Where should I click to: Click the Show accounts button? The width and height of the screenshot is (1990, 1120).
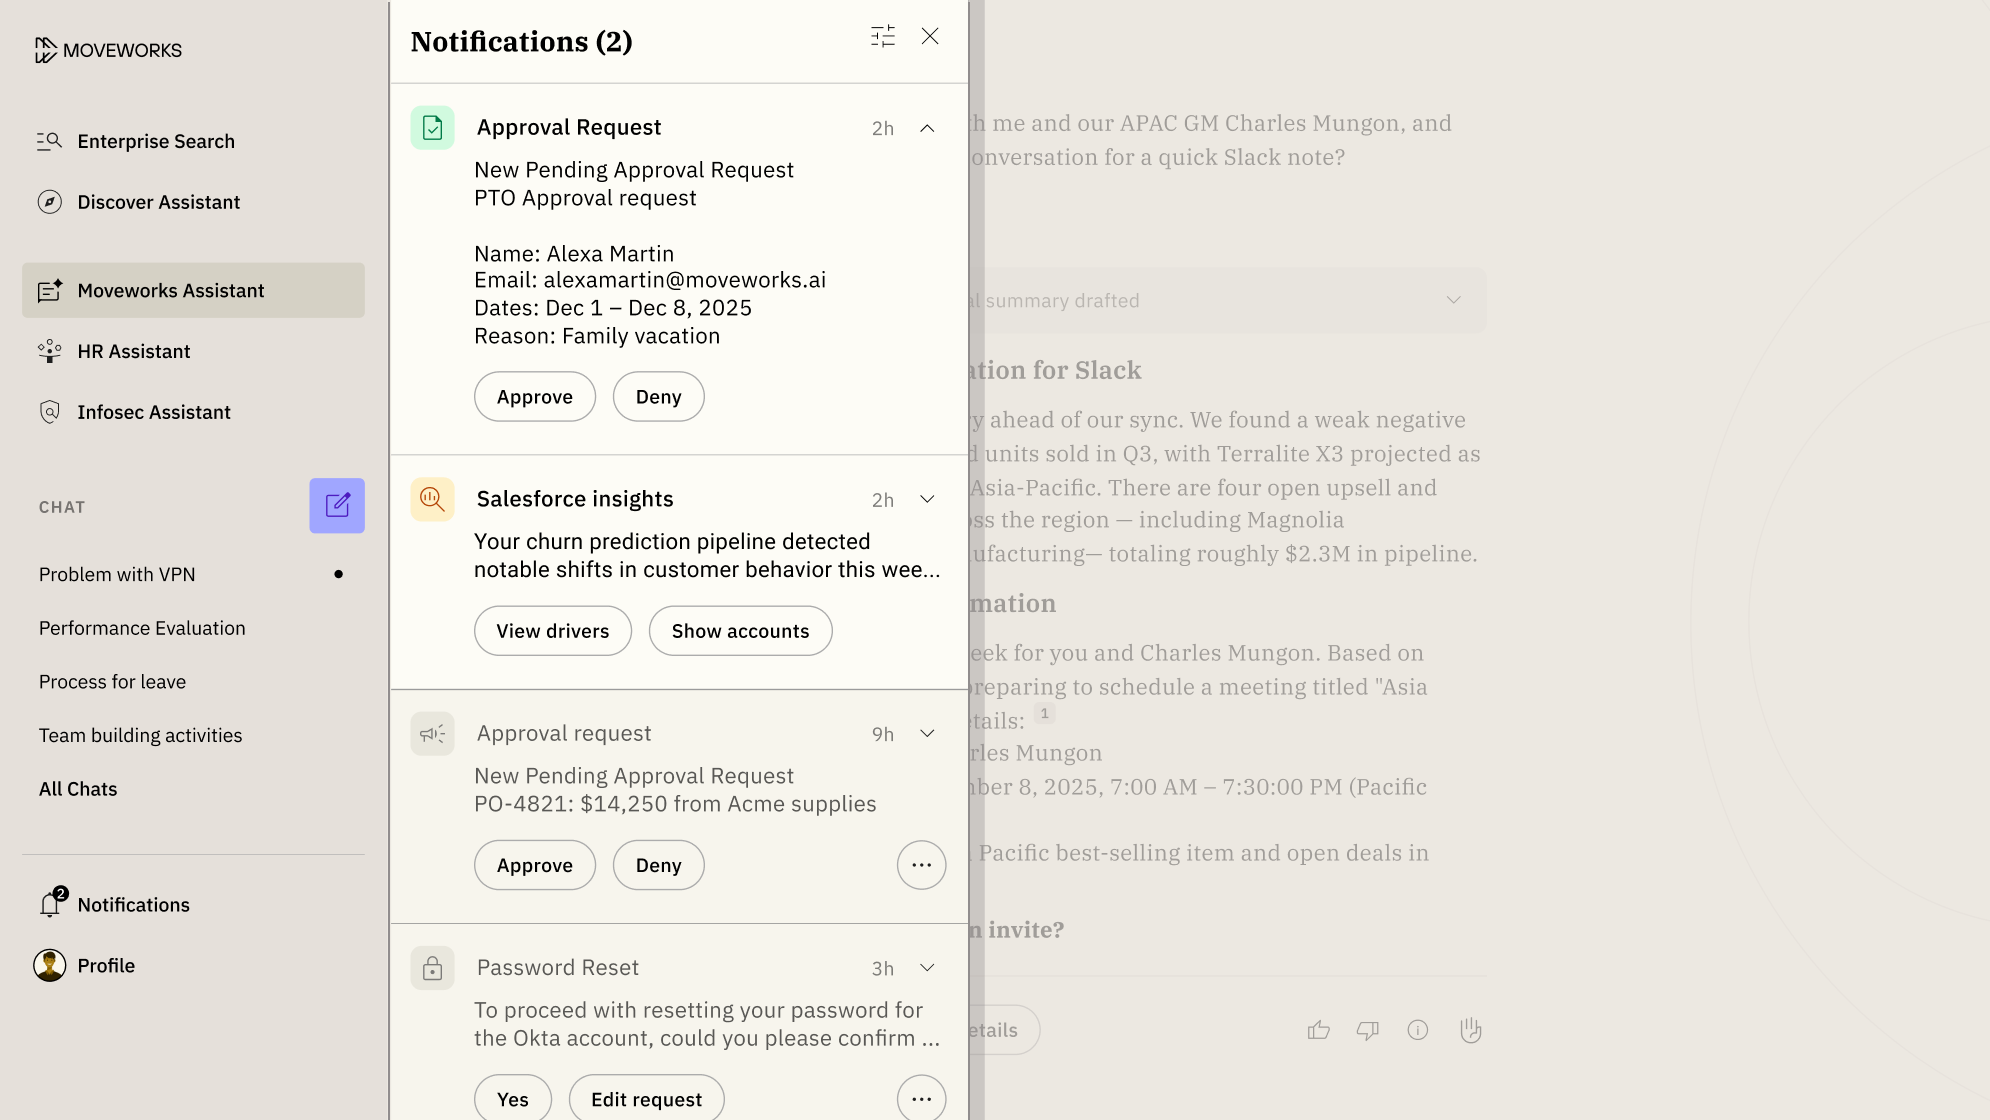[x=740, y=631]
